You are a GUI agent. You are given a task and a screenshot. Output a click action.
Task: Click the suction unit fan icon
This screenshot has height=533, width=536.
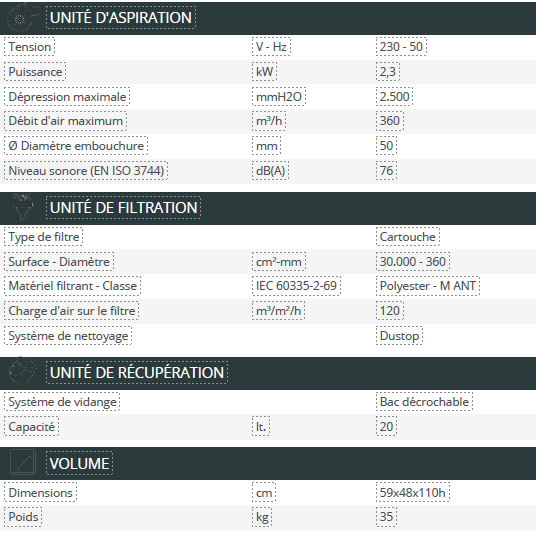tap(22, 18)
